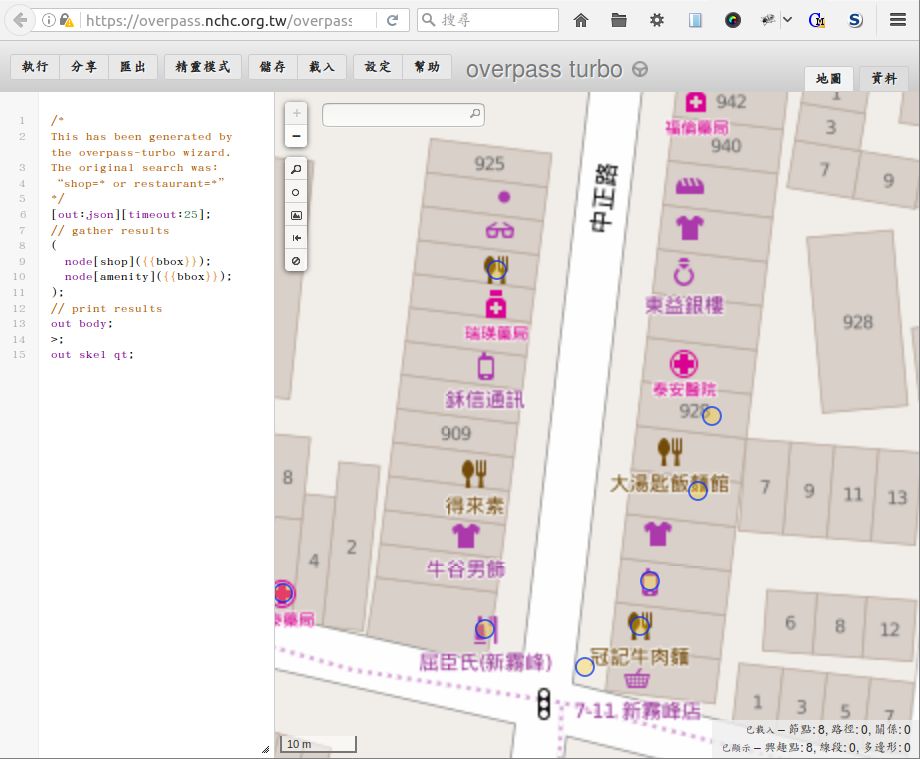Click the round colour wheel extension icon
Image resolution: width=920 pixels, height=759 pixels.
coord(732,21)
